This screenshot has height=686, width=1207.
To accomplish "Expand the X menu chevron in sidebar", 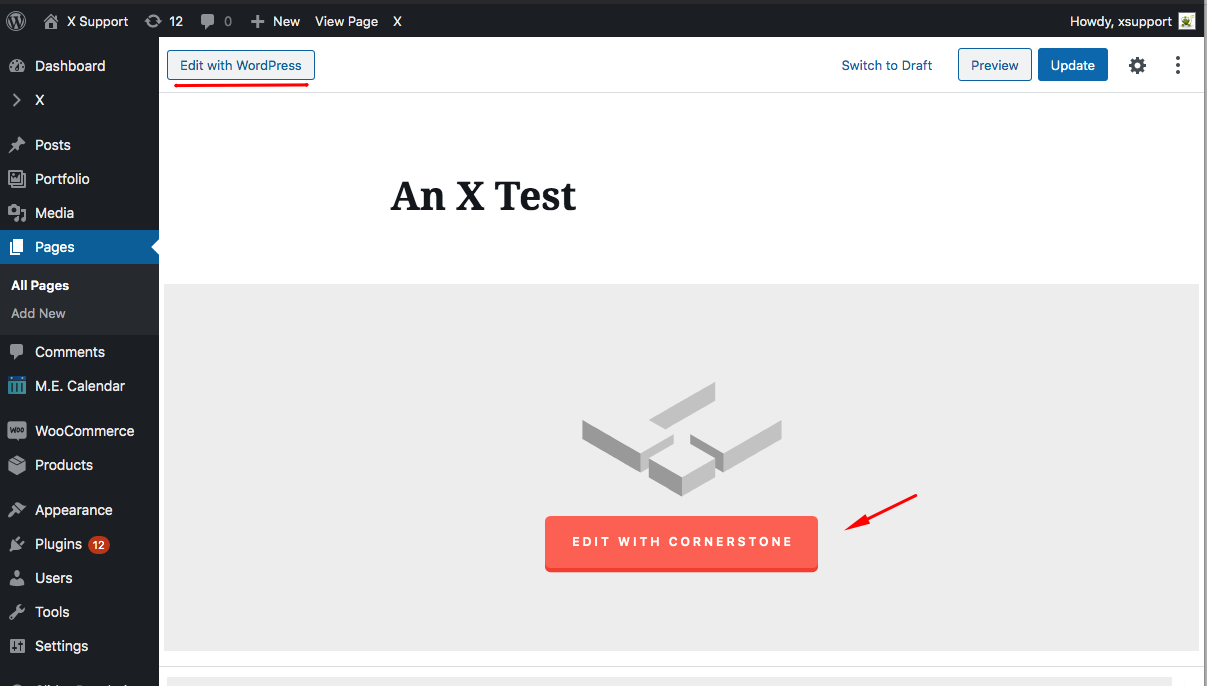I will (16, 100).
